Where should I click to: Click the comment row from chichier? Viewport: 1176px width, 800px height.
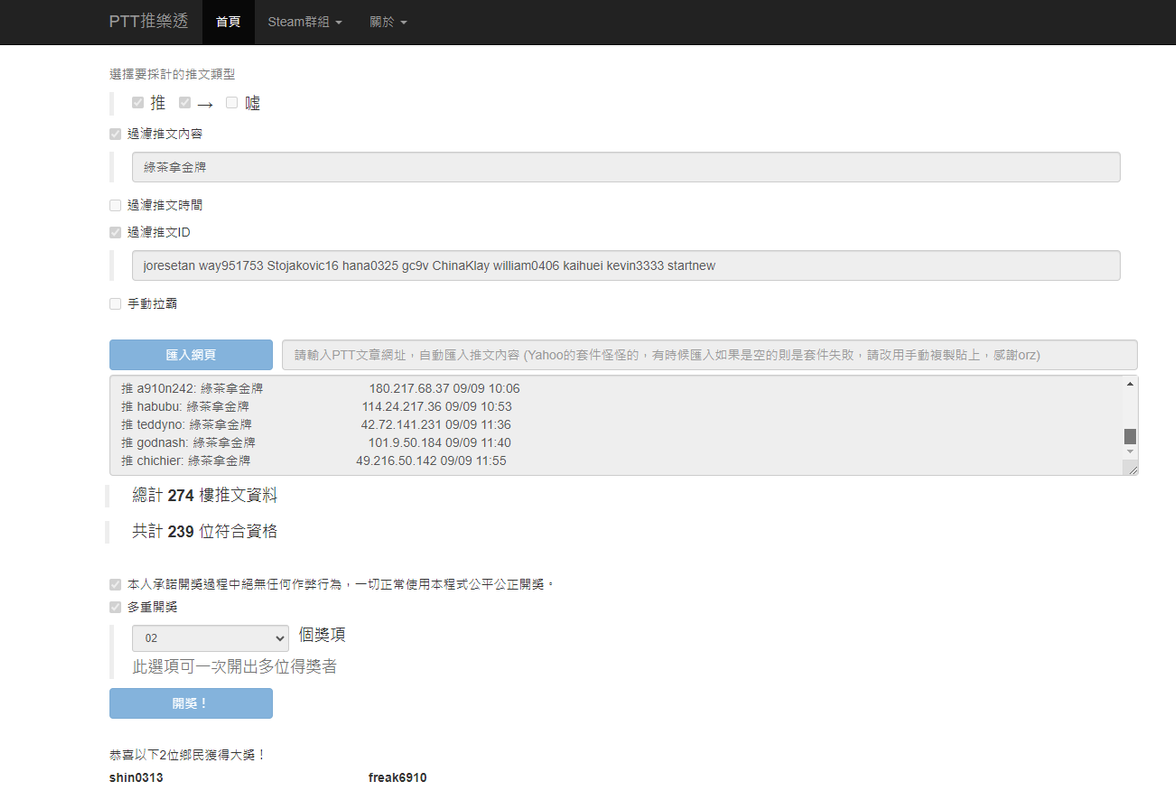314,460
